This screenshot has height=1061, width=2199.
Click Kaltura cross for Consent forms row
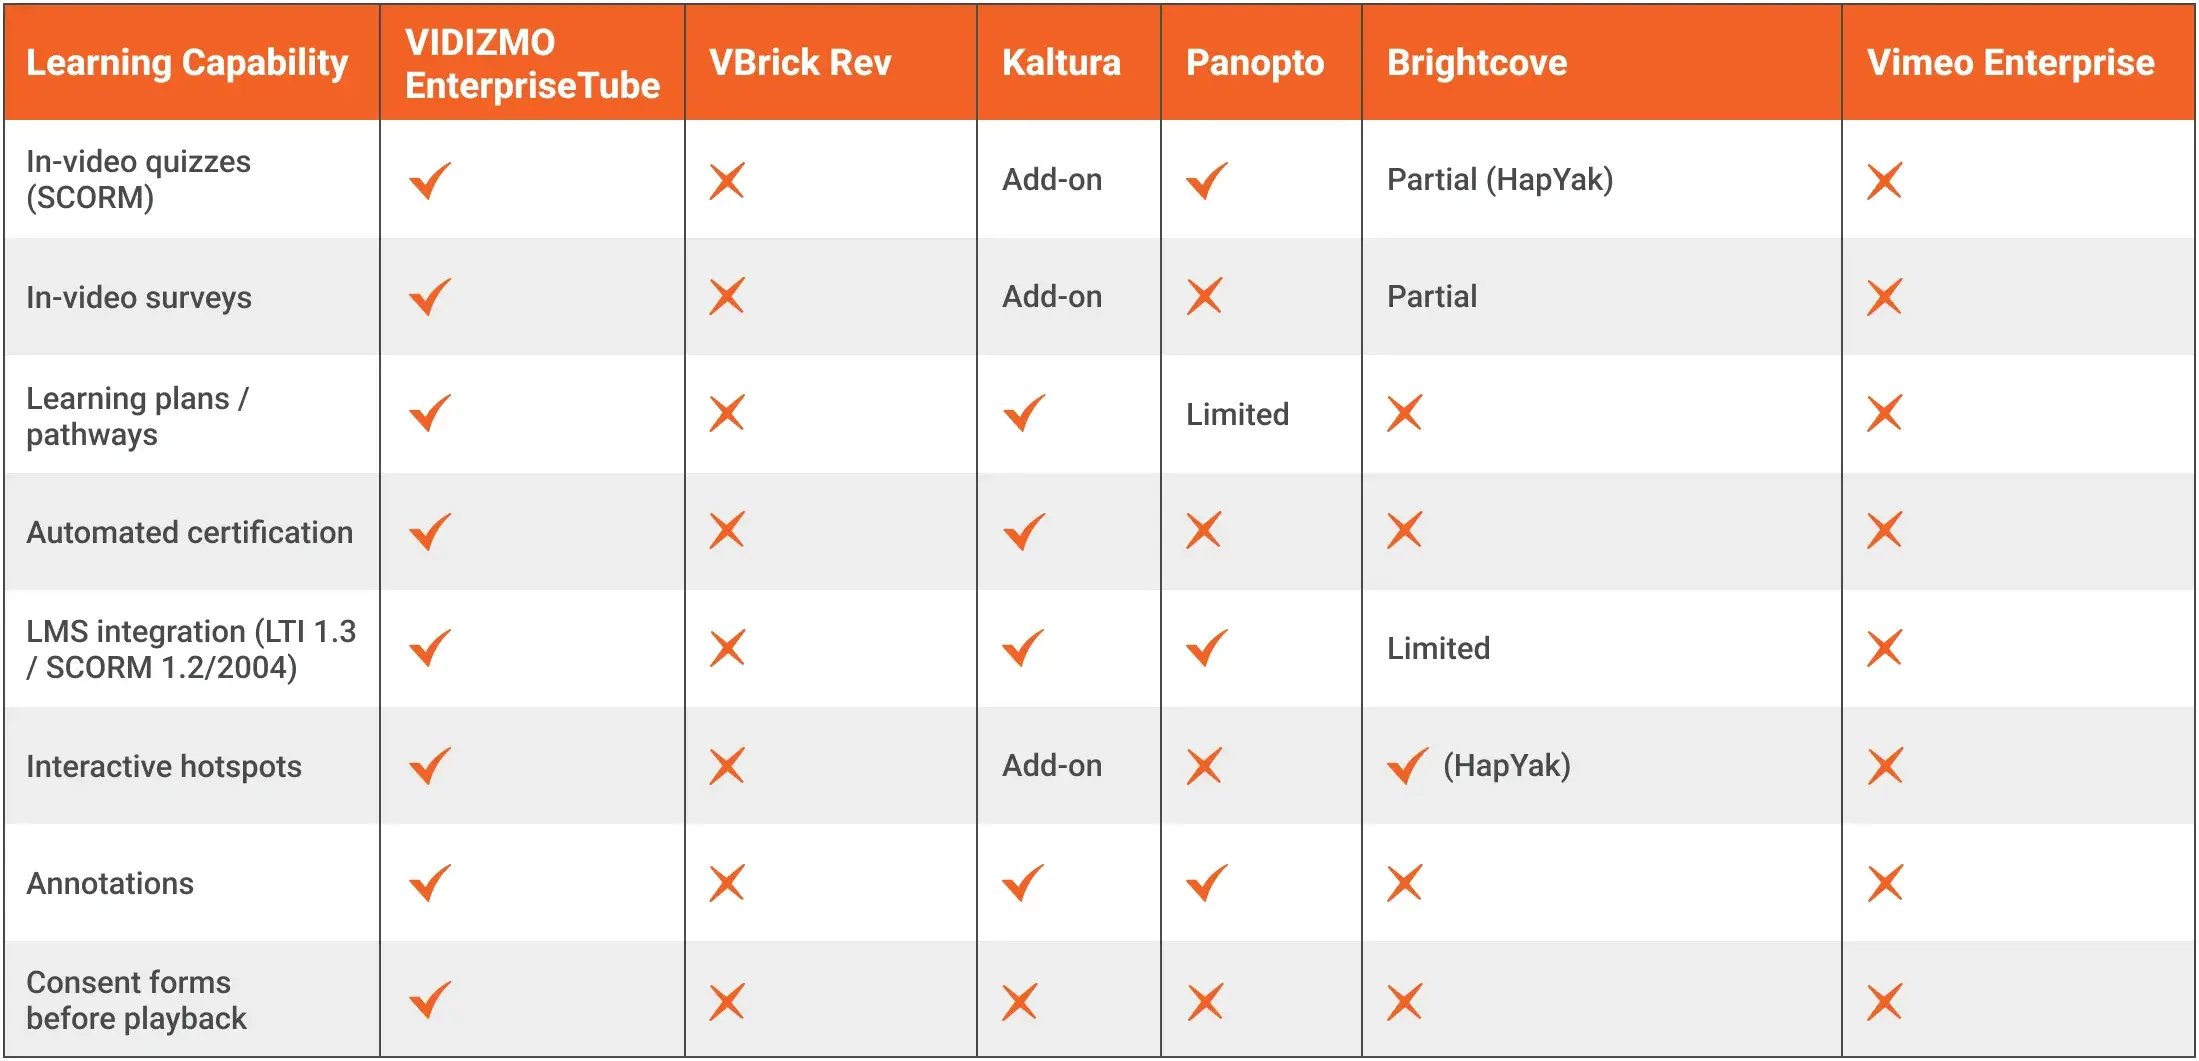point(1020,1001)
